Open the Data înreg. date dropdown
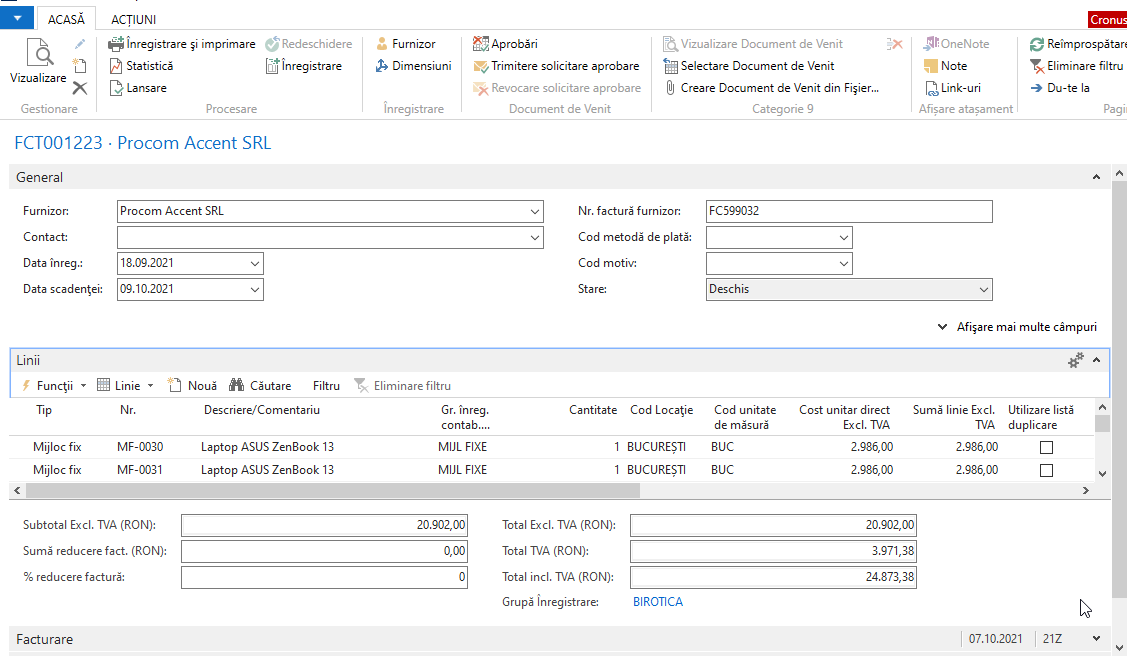This screenshot has height=662, width=1127. 254,263
